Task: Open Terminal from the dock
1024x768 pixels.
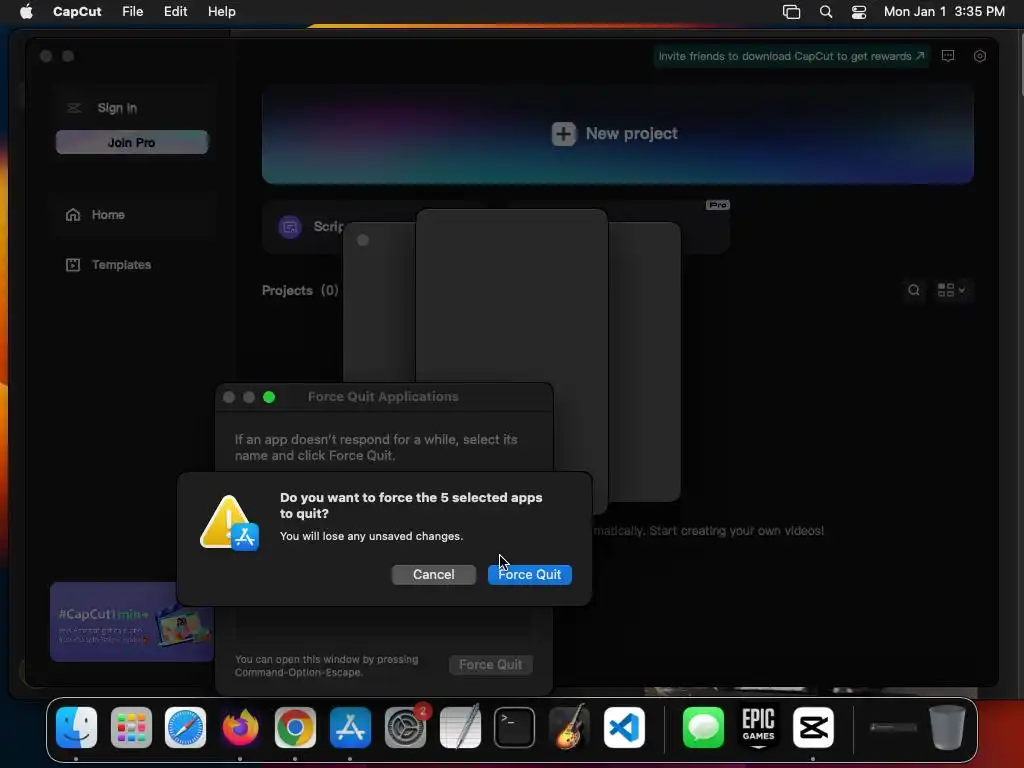Action: coord(515,728)
